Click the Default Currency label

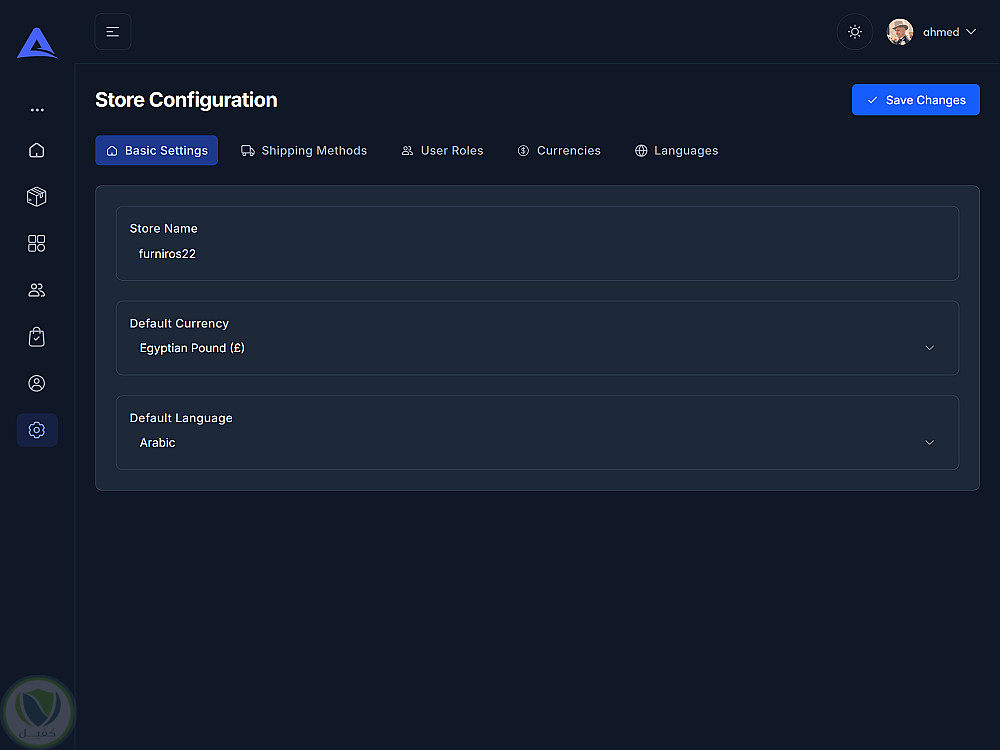tap(179, 323)
